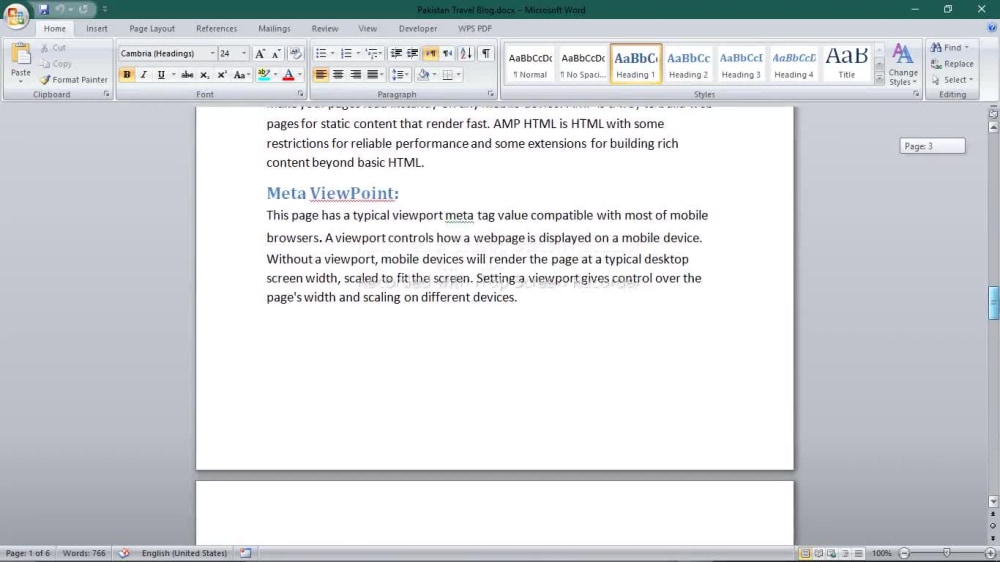The width and height of the screenshot is (1000, 562).
Task: Start a numbered list
Action: pyautogui.click(x=346, y=54)
